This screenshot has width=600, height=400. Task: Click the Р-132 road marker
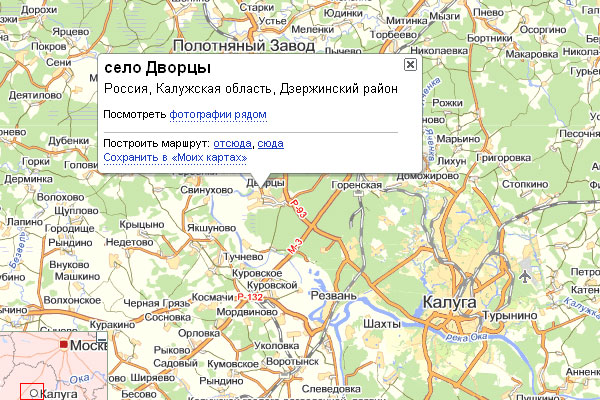250,297
